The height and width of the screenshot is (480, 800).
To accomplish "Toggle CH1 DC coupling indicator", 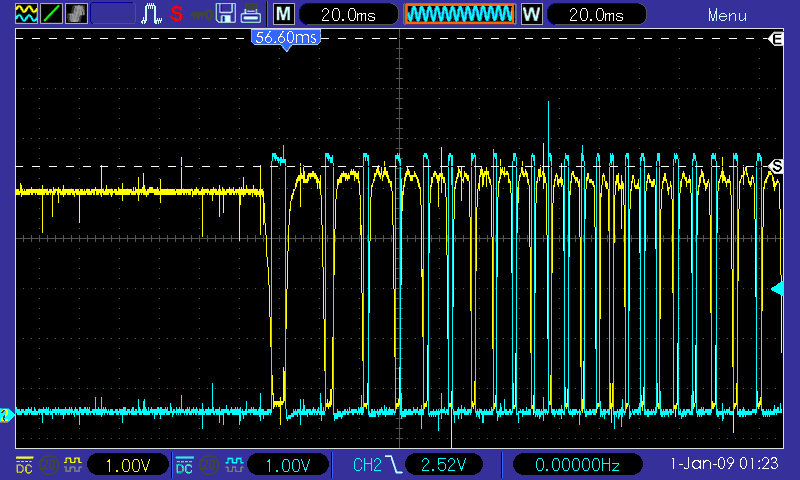I will pyautogui.click(x=23, y=465).
